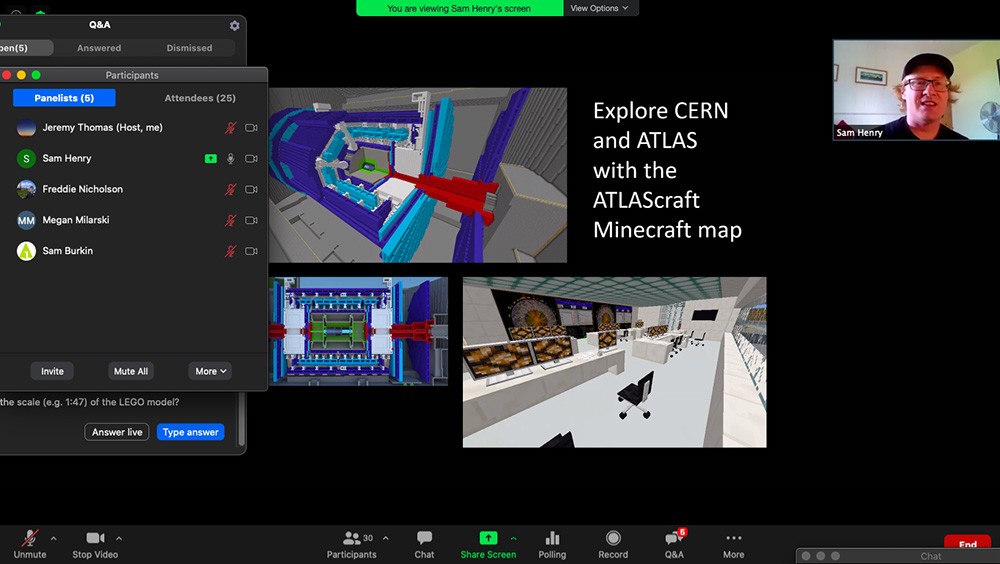Open Q&A settings gear

point(235,26)
